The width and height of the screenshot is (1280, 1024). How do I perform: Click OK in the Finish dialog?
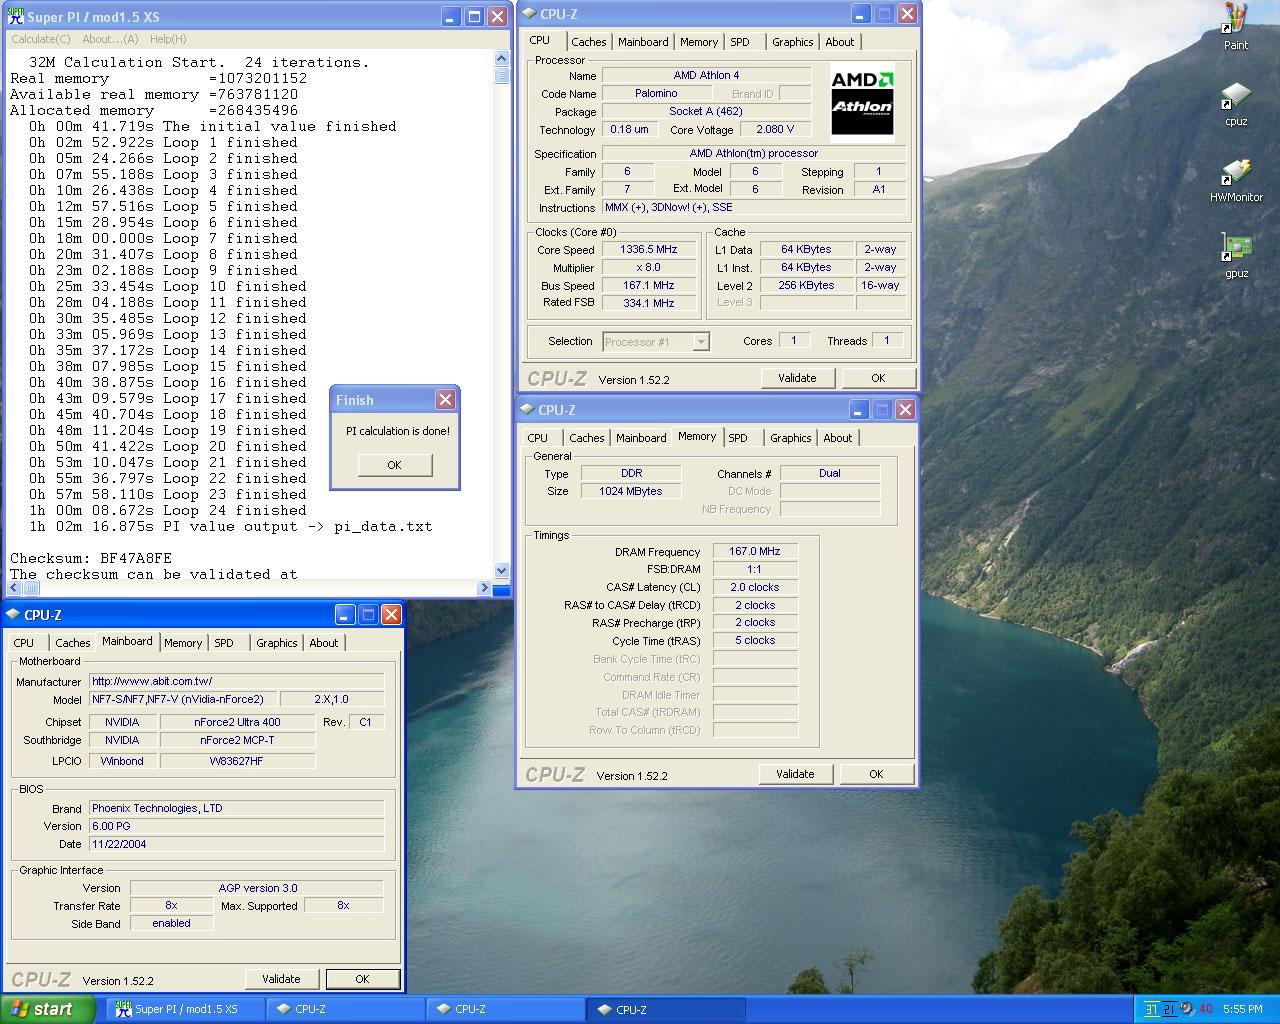(x=394, y=465)
